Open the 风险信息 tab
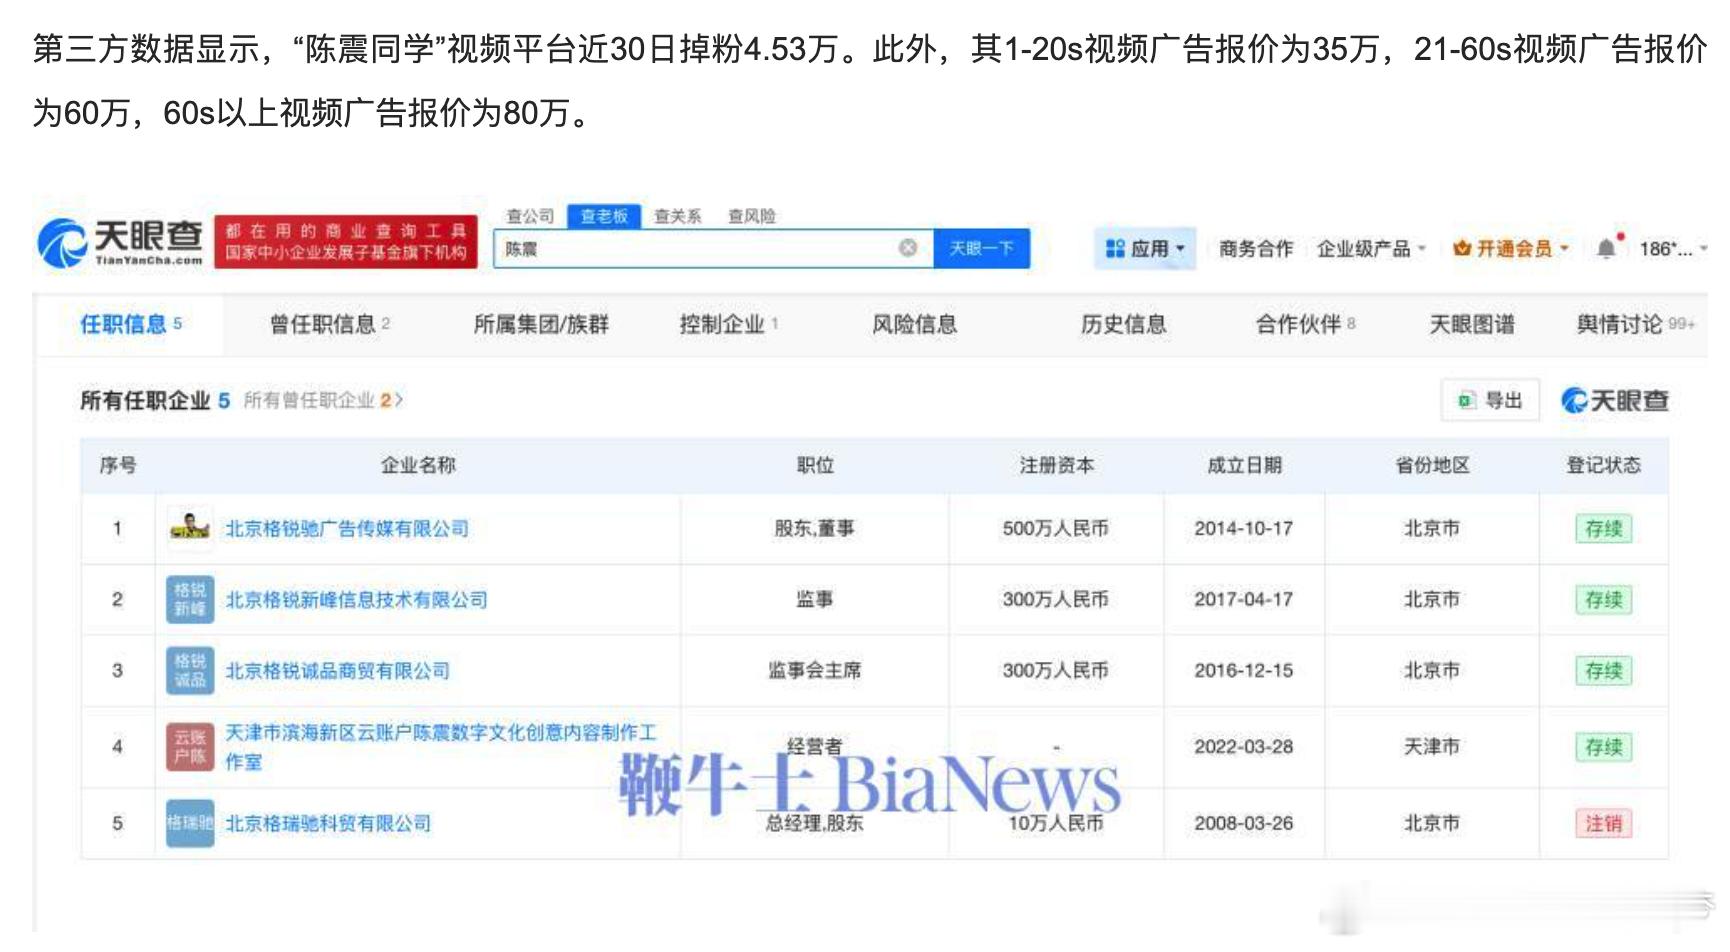The width and height of the screenshot is (1730, 952). (x=915, y=324)
